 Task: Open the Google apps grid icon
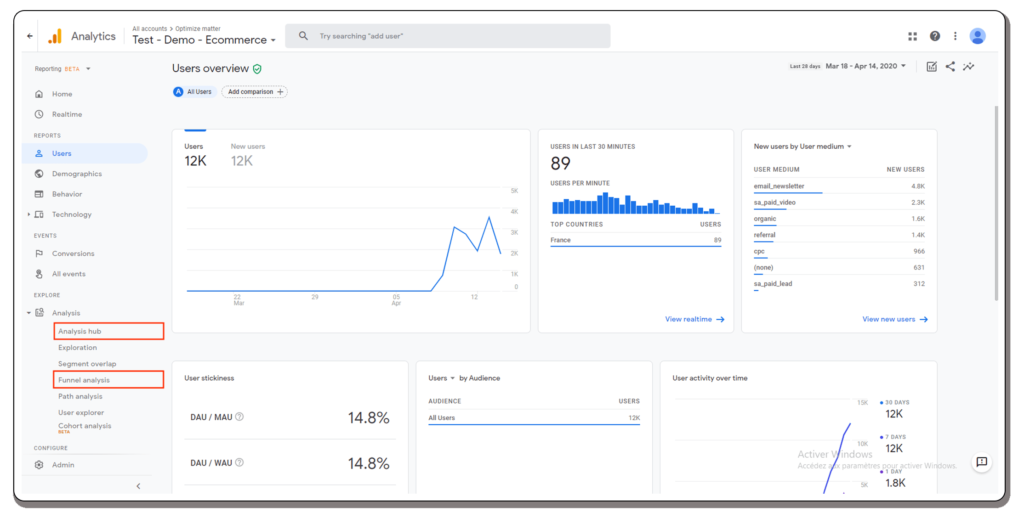point(912,36)
